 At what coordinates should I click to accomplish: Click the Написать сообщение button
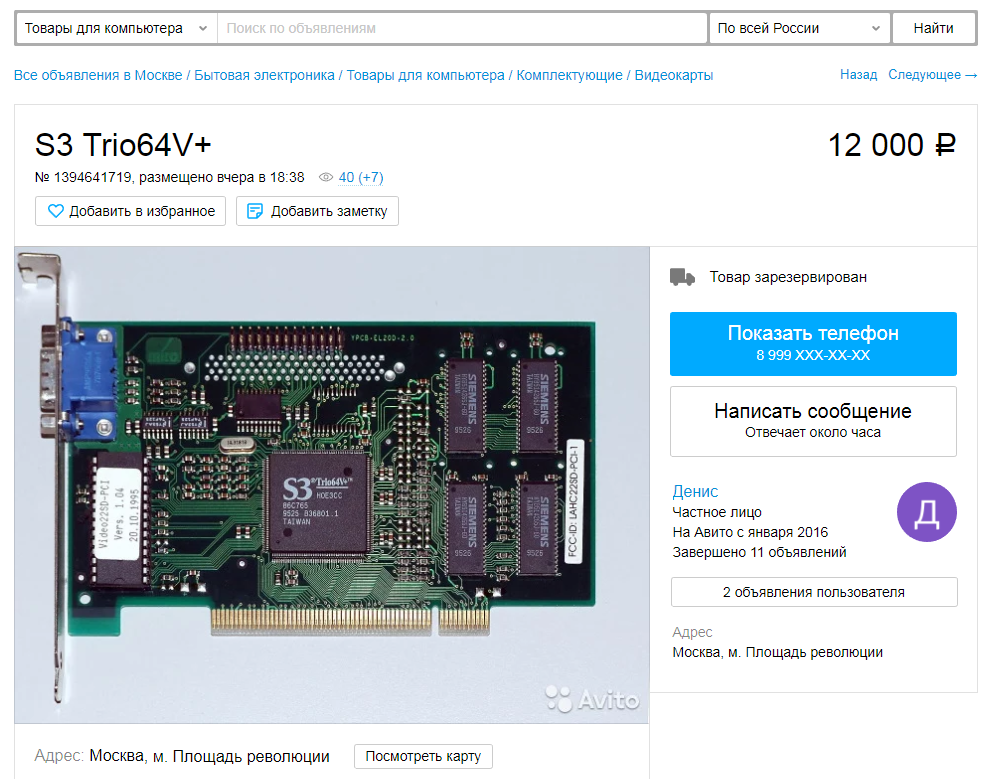(x=813, y=421)
